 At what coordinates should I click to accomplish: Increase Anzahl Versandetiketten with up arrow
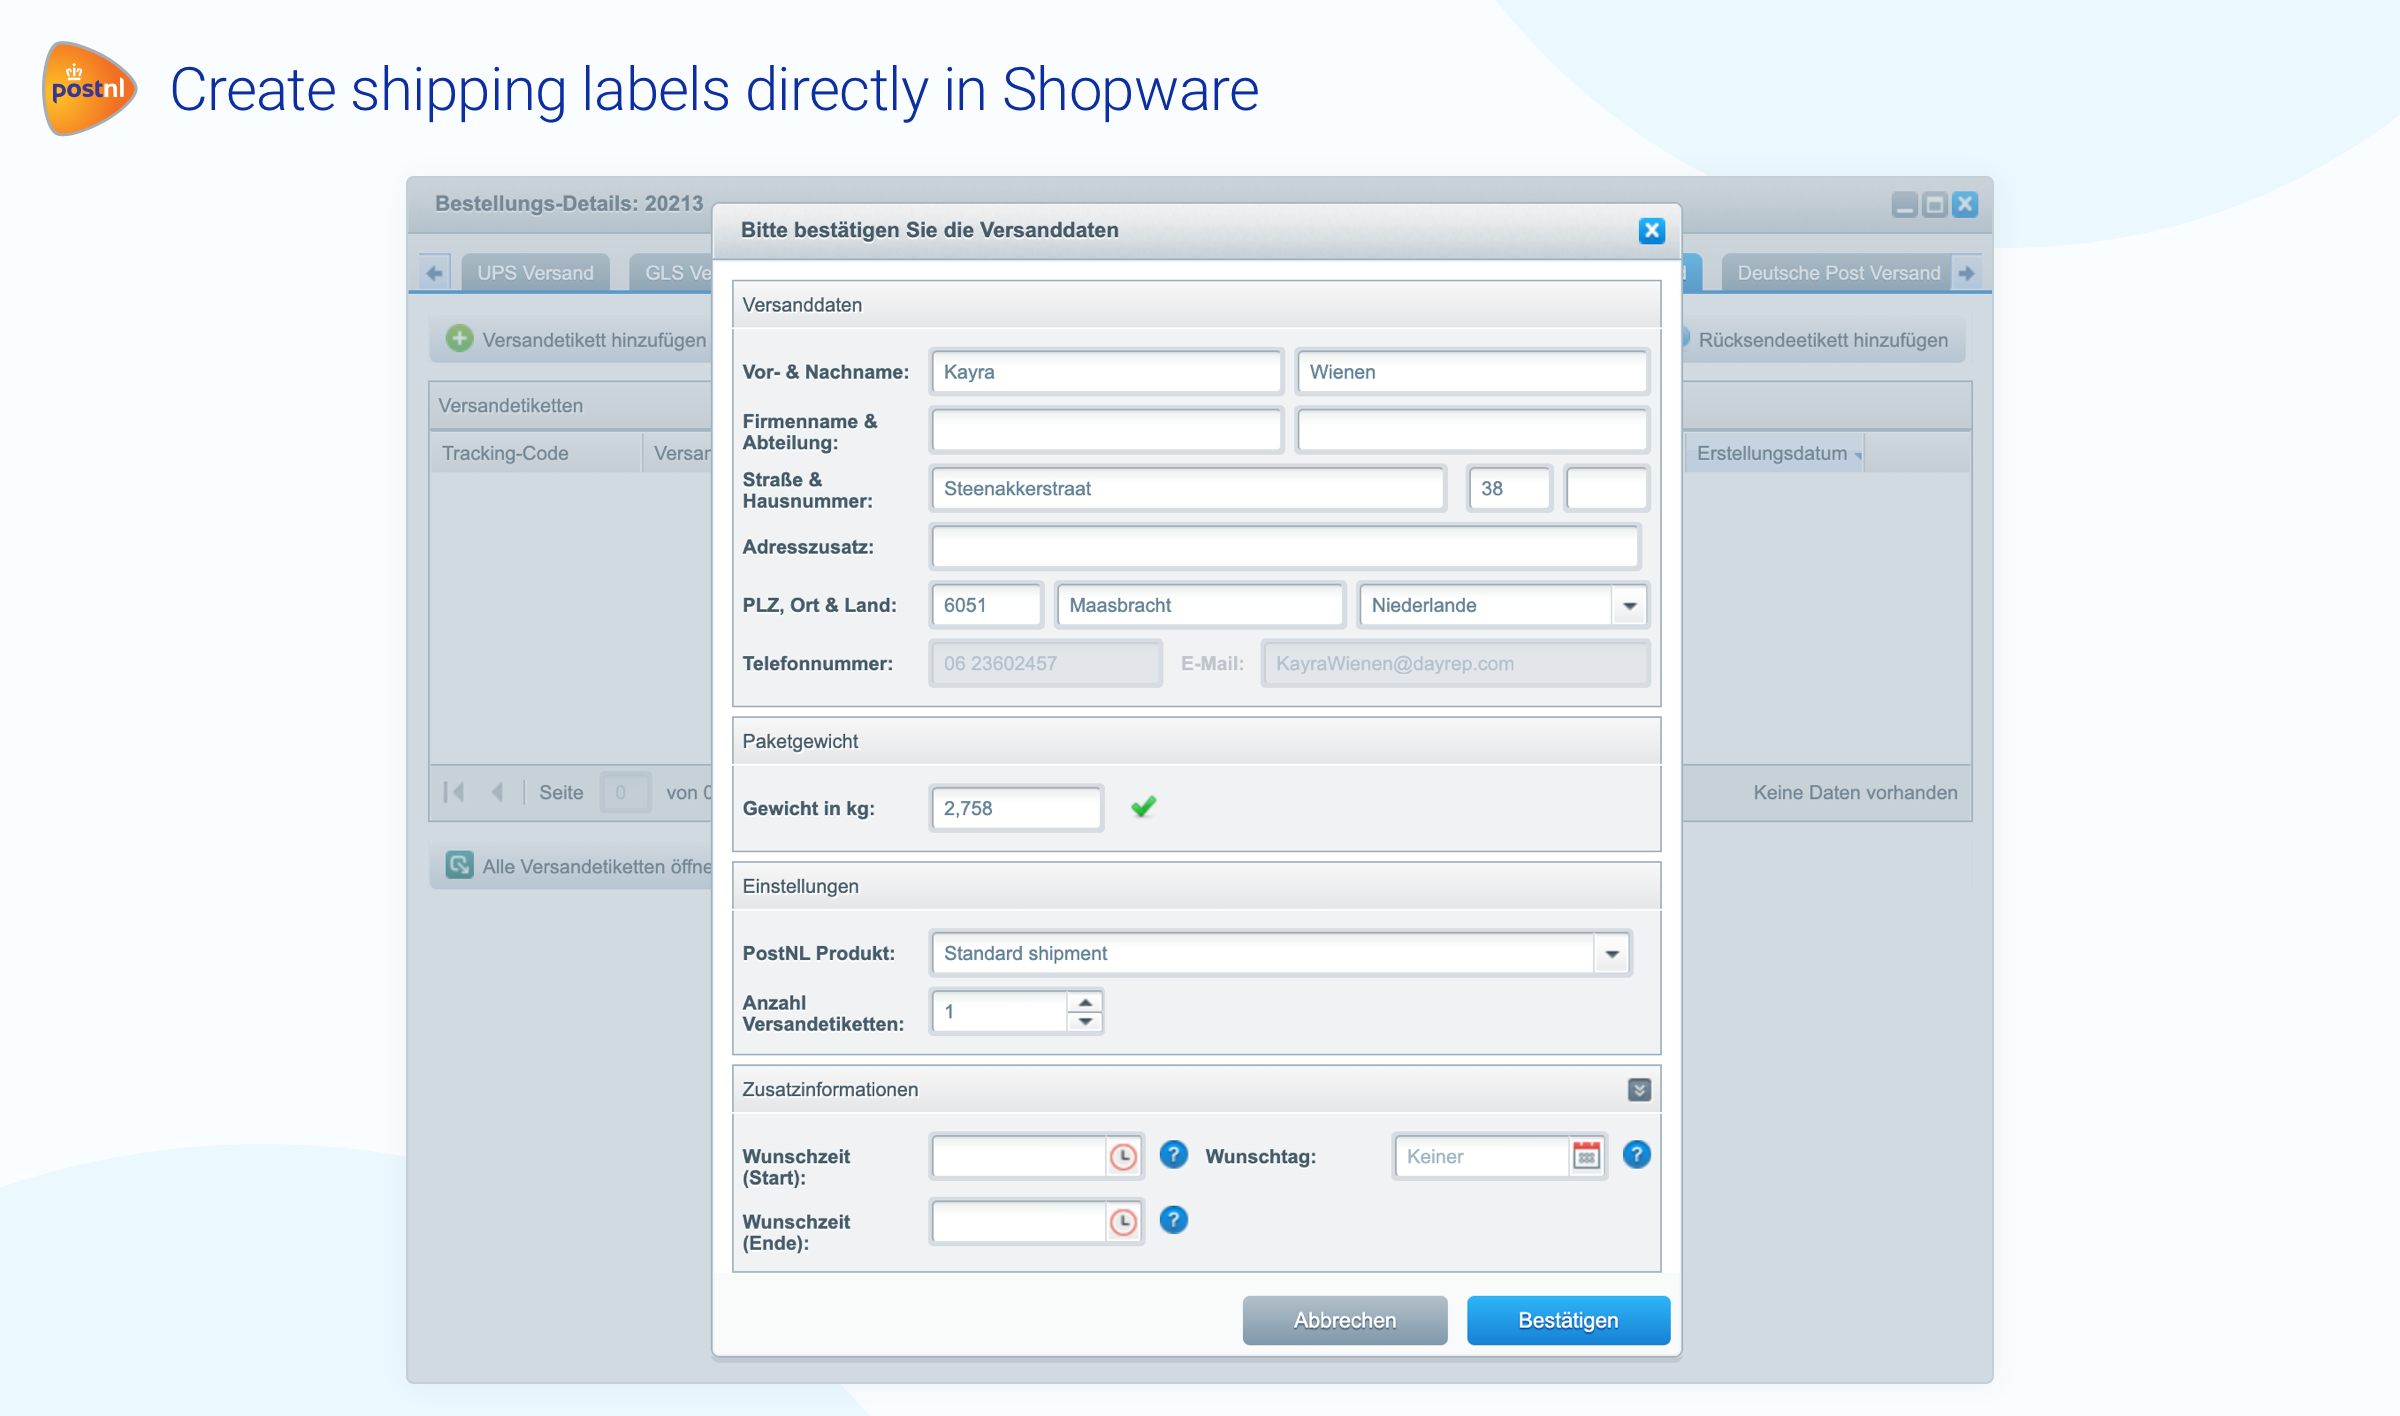point(1085,1002)
